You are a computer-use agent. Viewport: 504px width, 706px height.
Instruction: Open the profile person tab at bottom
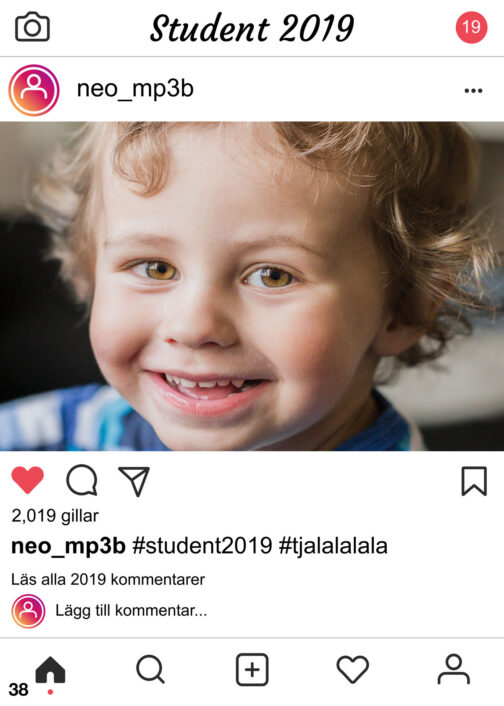tap(454, 670)
